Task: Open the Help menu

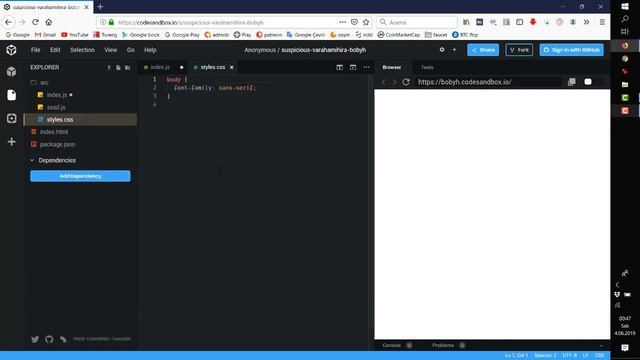Action: (x=150, y=50)
